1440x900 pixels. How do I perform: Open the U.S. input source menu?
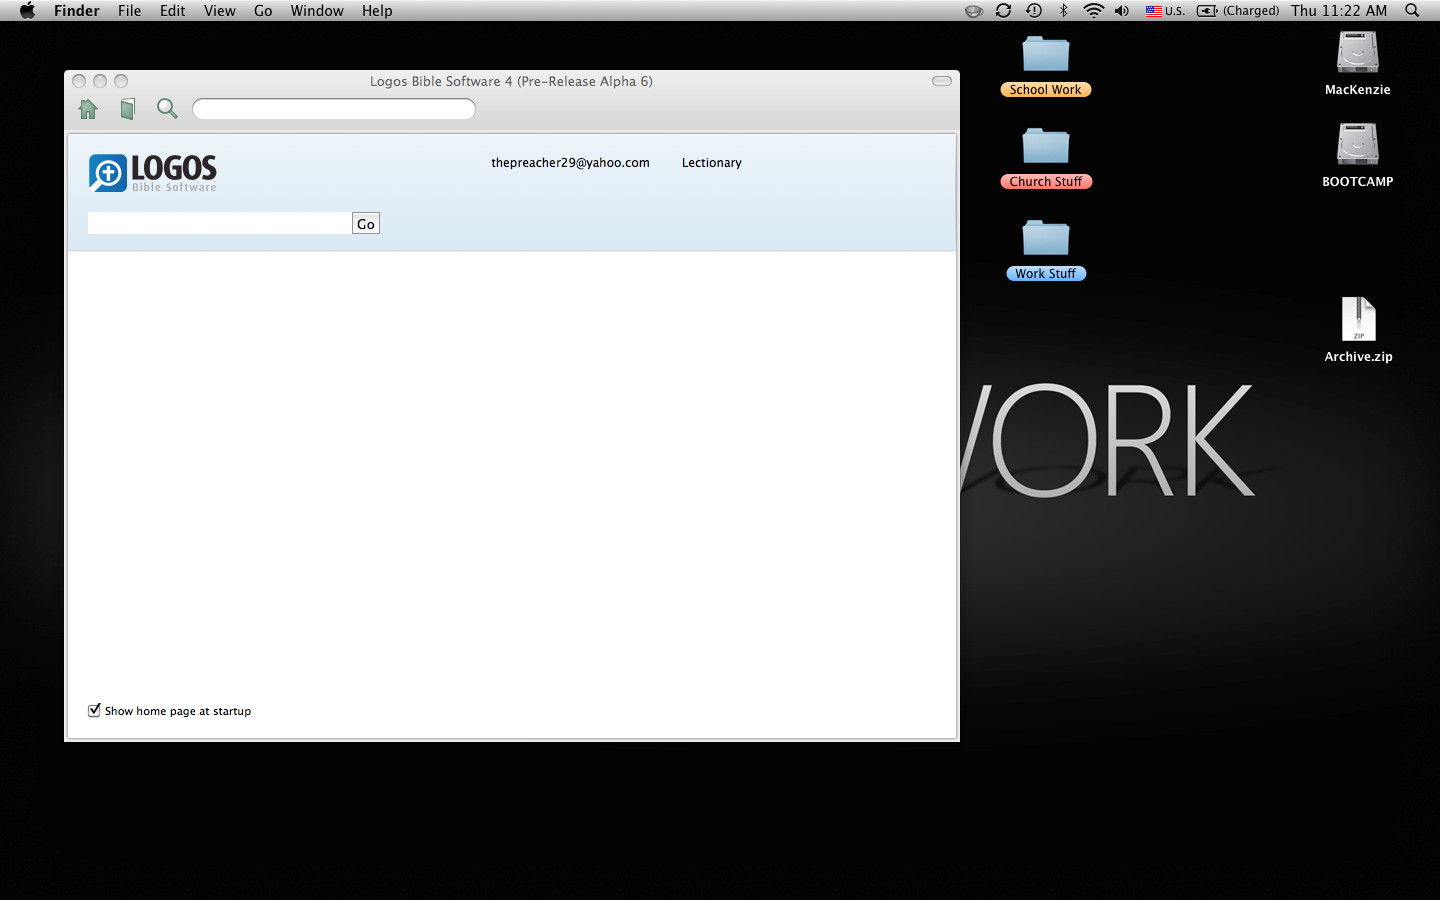[1165, 10]
